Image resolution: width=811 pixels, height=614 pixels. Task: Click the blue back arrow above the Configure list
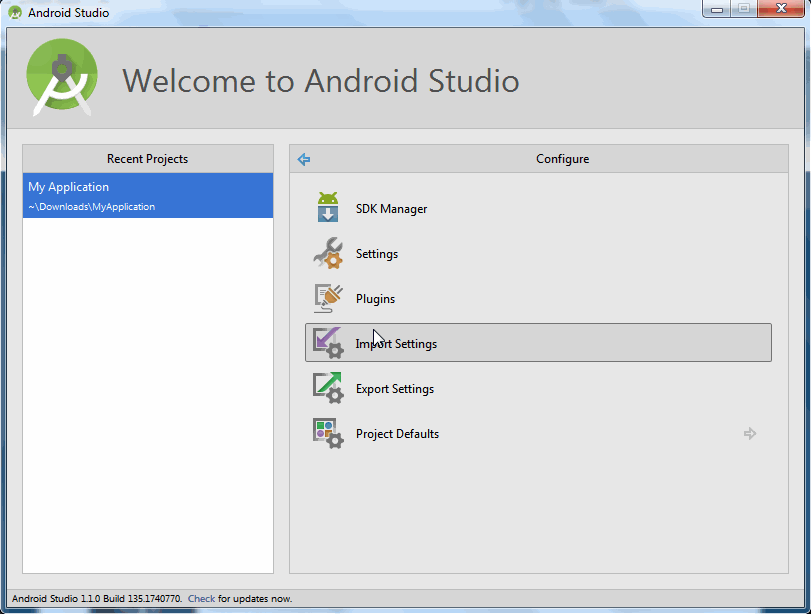pos(303,159)
